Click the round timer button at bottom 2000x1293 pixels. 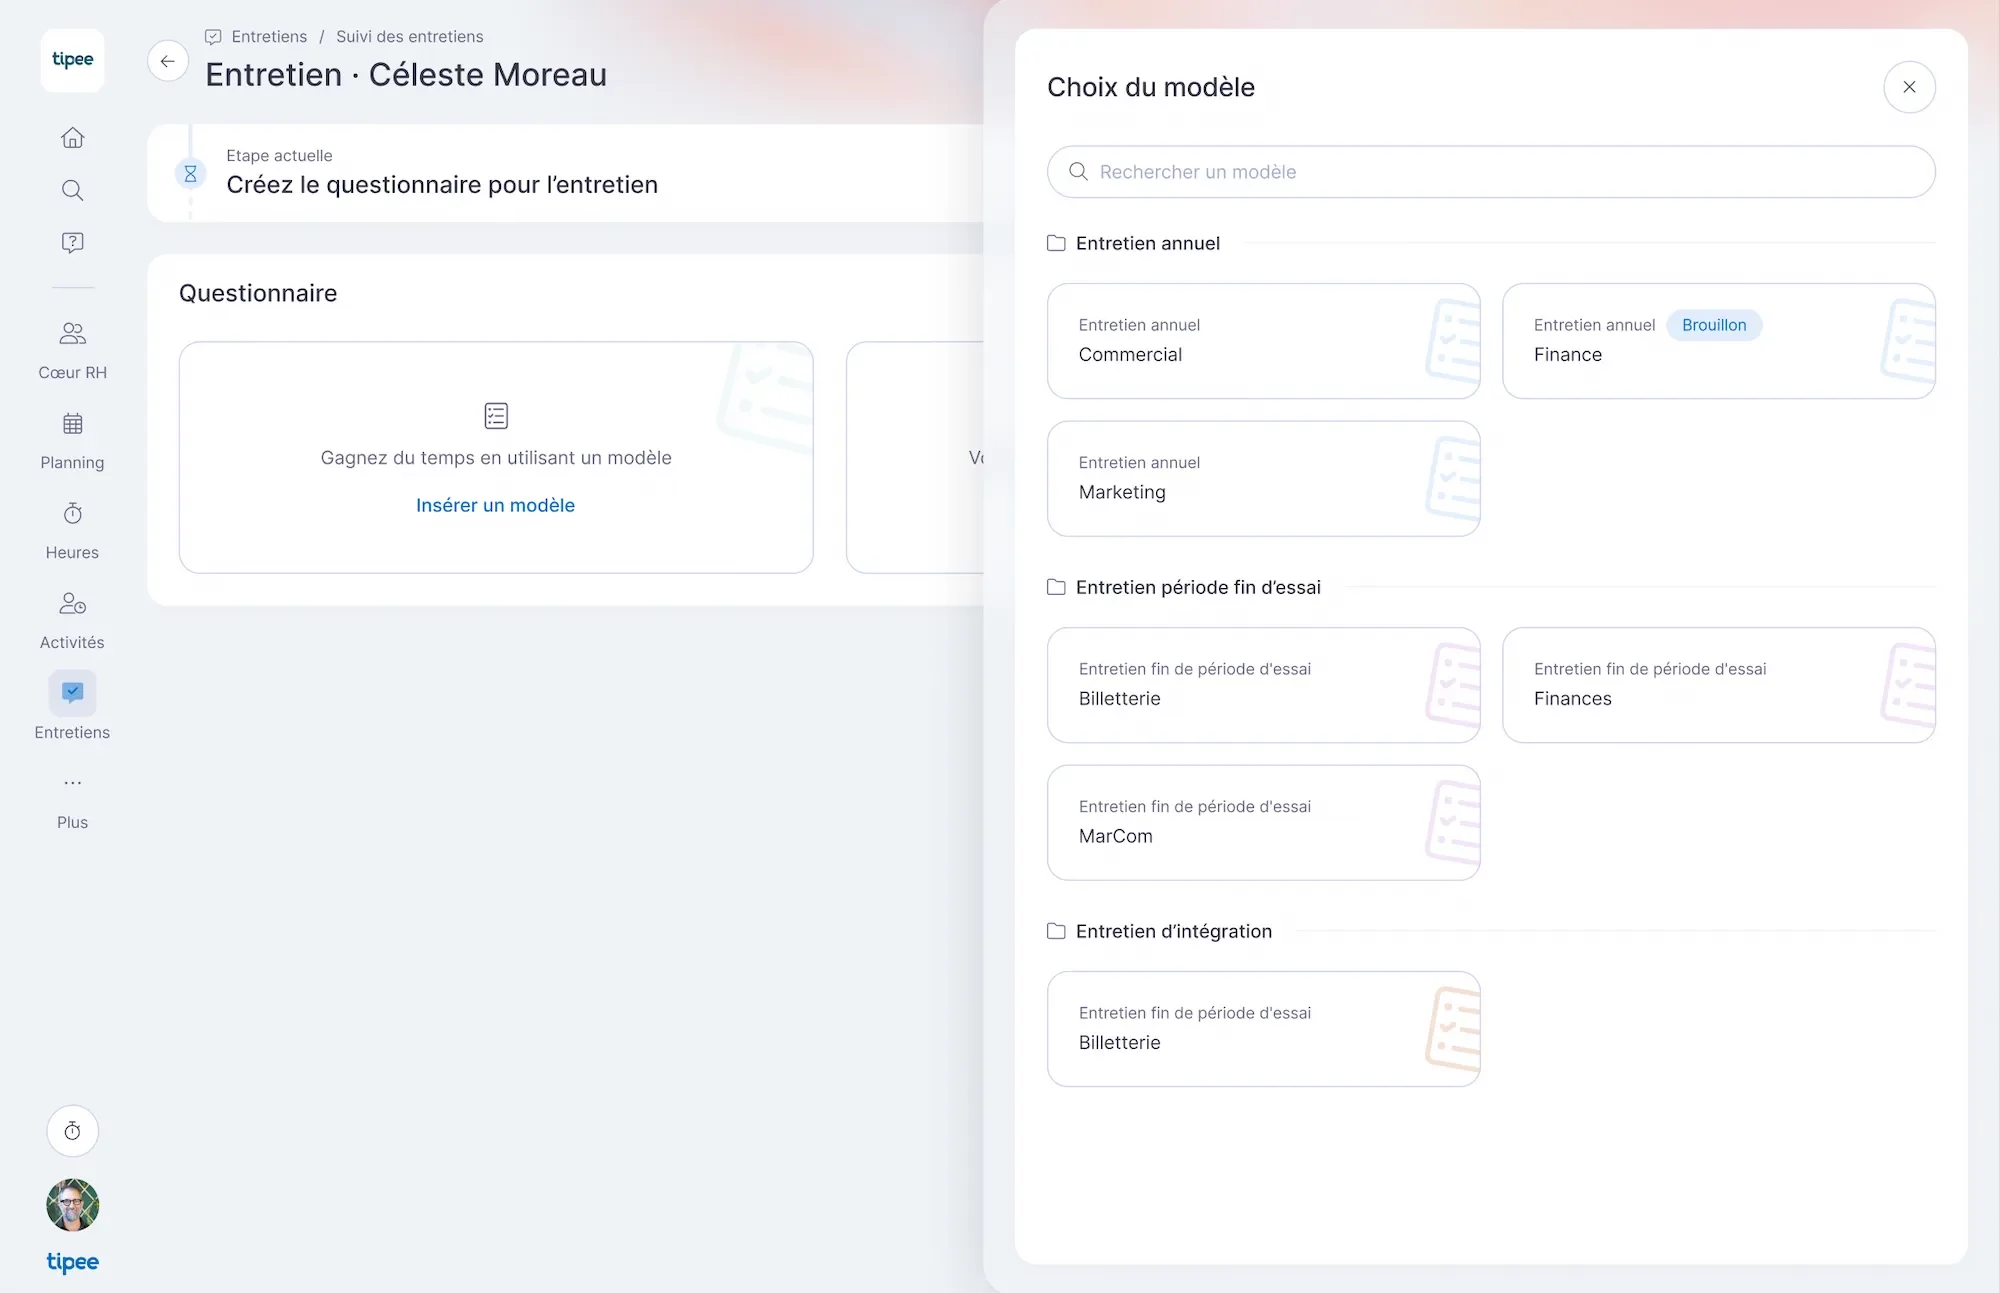pyautogui.click(x=72, y=1131)
